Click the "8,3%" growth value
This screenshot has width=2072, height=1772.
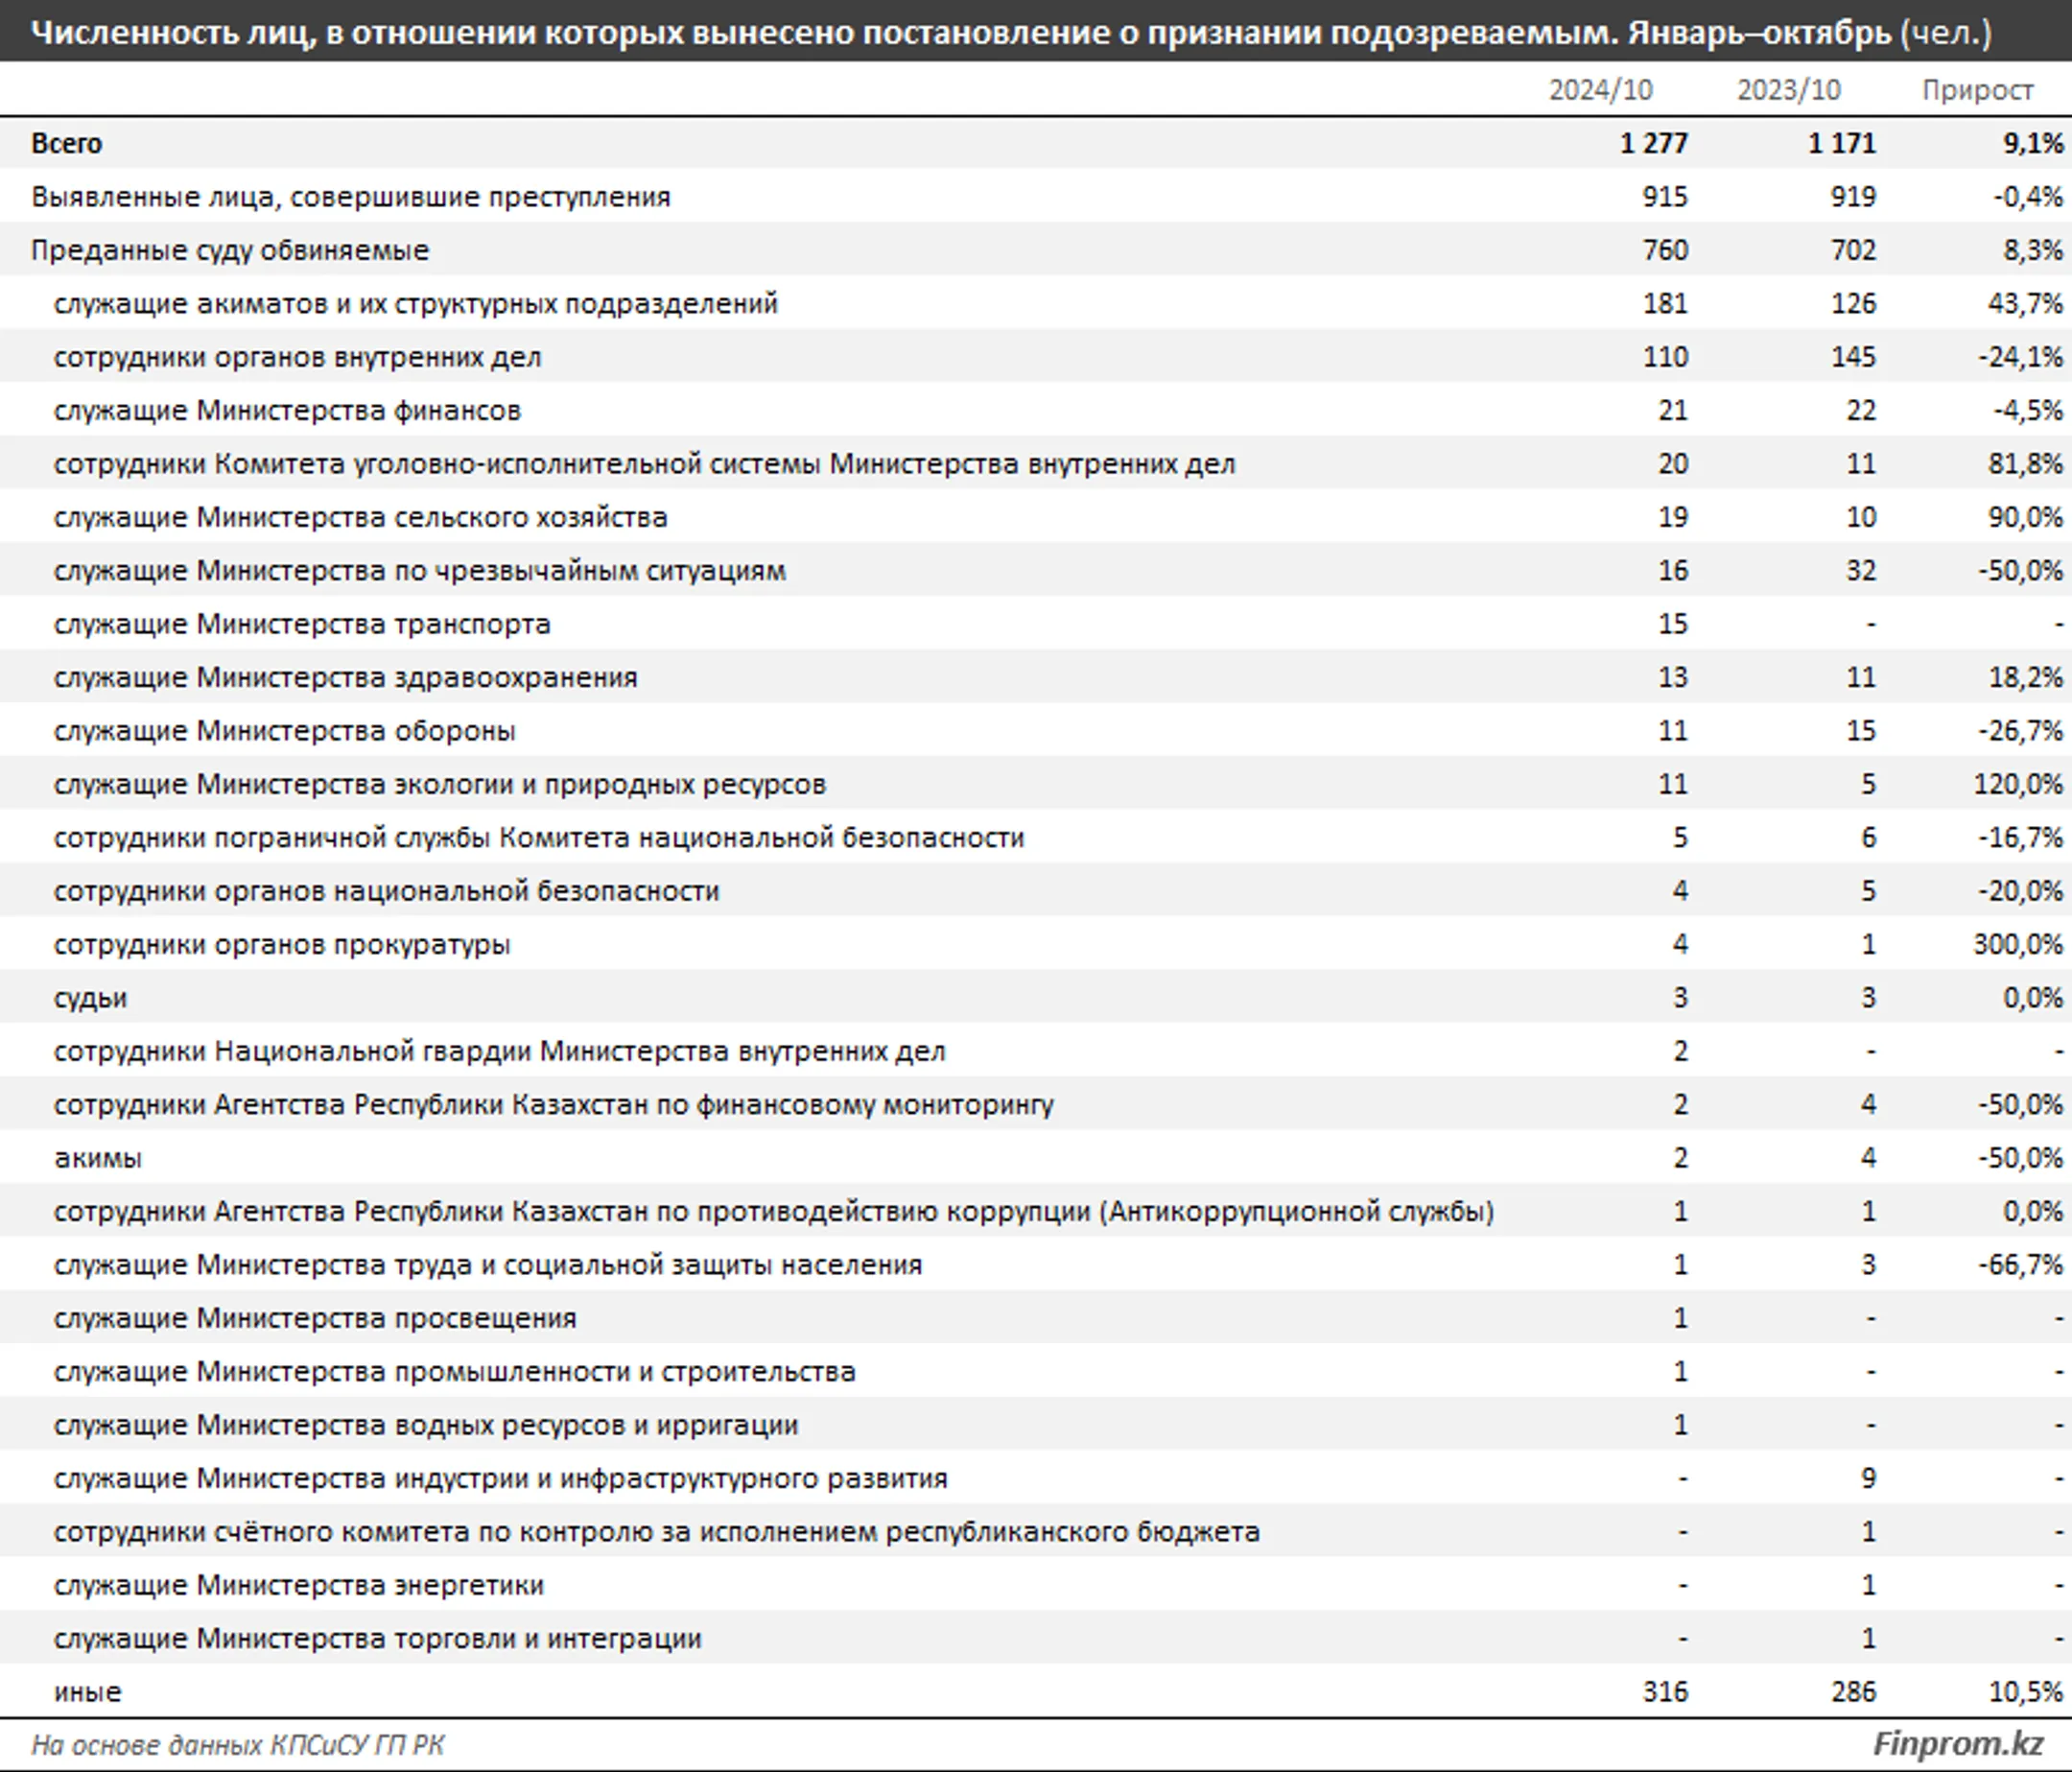(2032, 250)
